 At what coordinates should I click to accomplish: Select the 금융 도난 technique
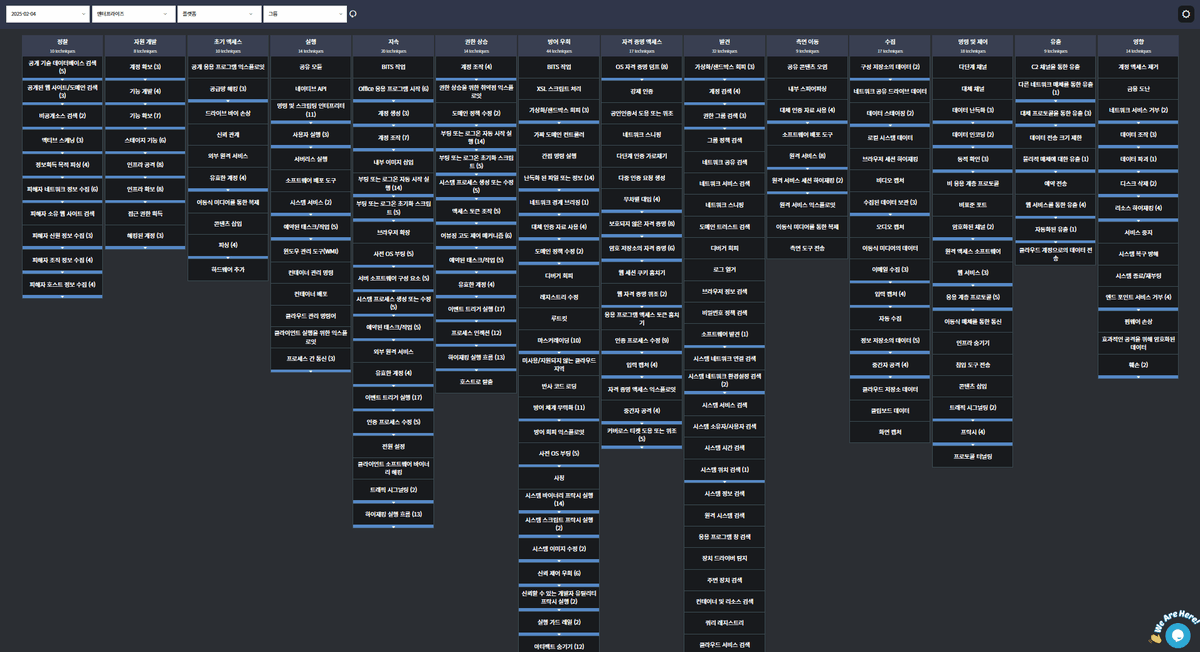1138,89
